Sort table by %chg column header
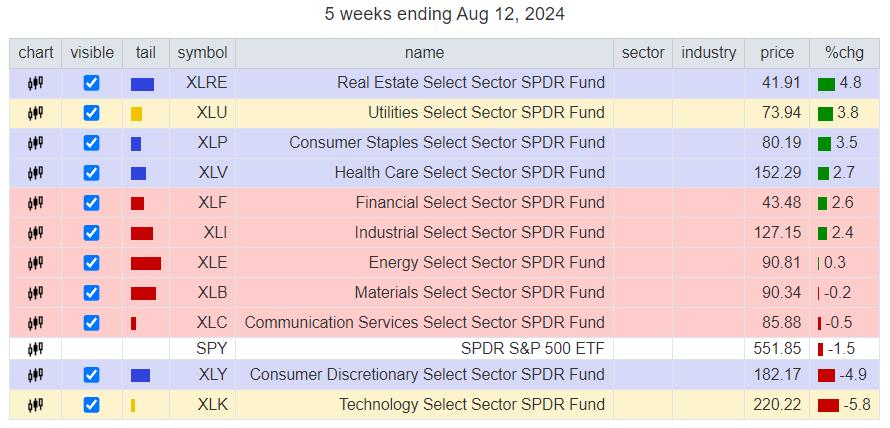Screen dimensions: 890x428 [x=843, y=53]
